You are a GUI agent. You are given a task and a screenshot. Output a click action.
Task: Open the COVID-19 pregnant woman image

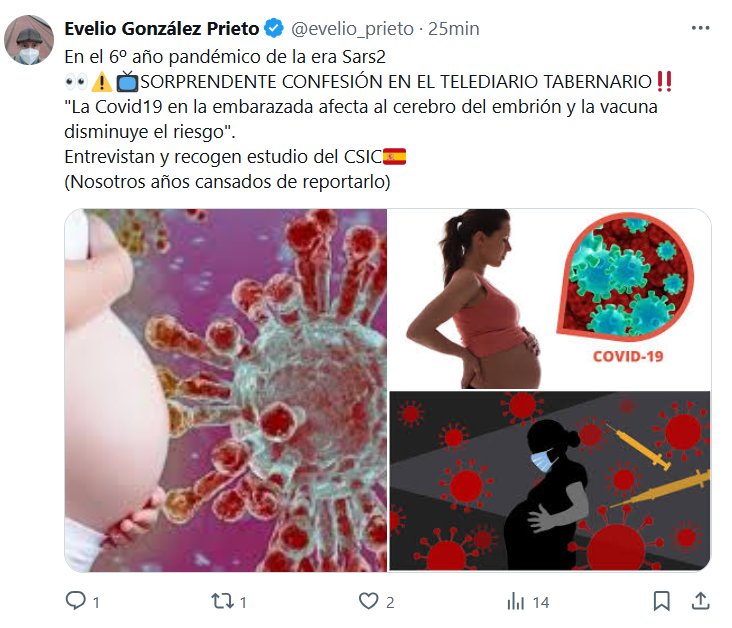click(550, 299)
